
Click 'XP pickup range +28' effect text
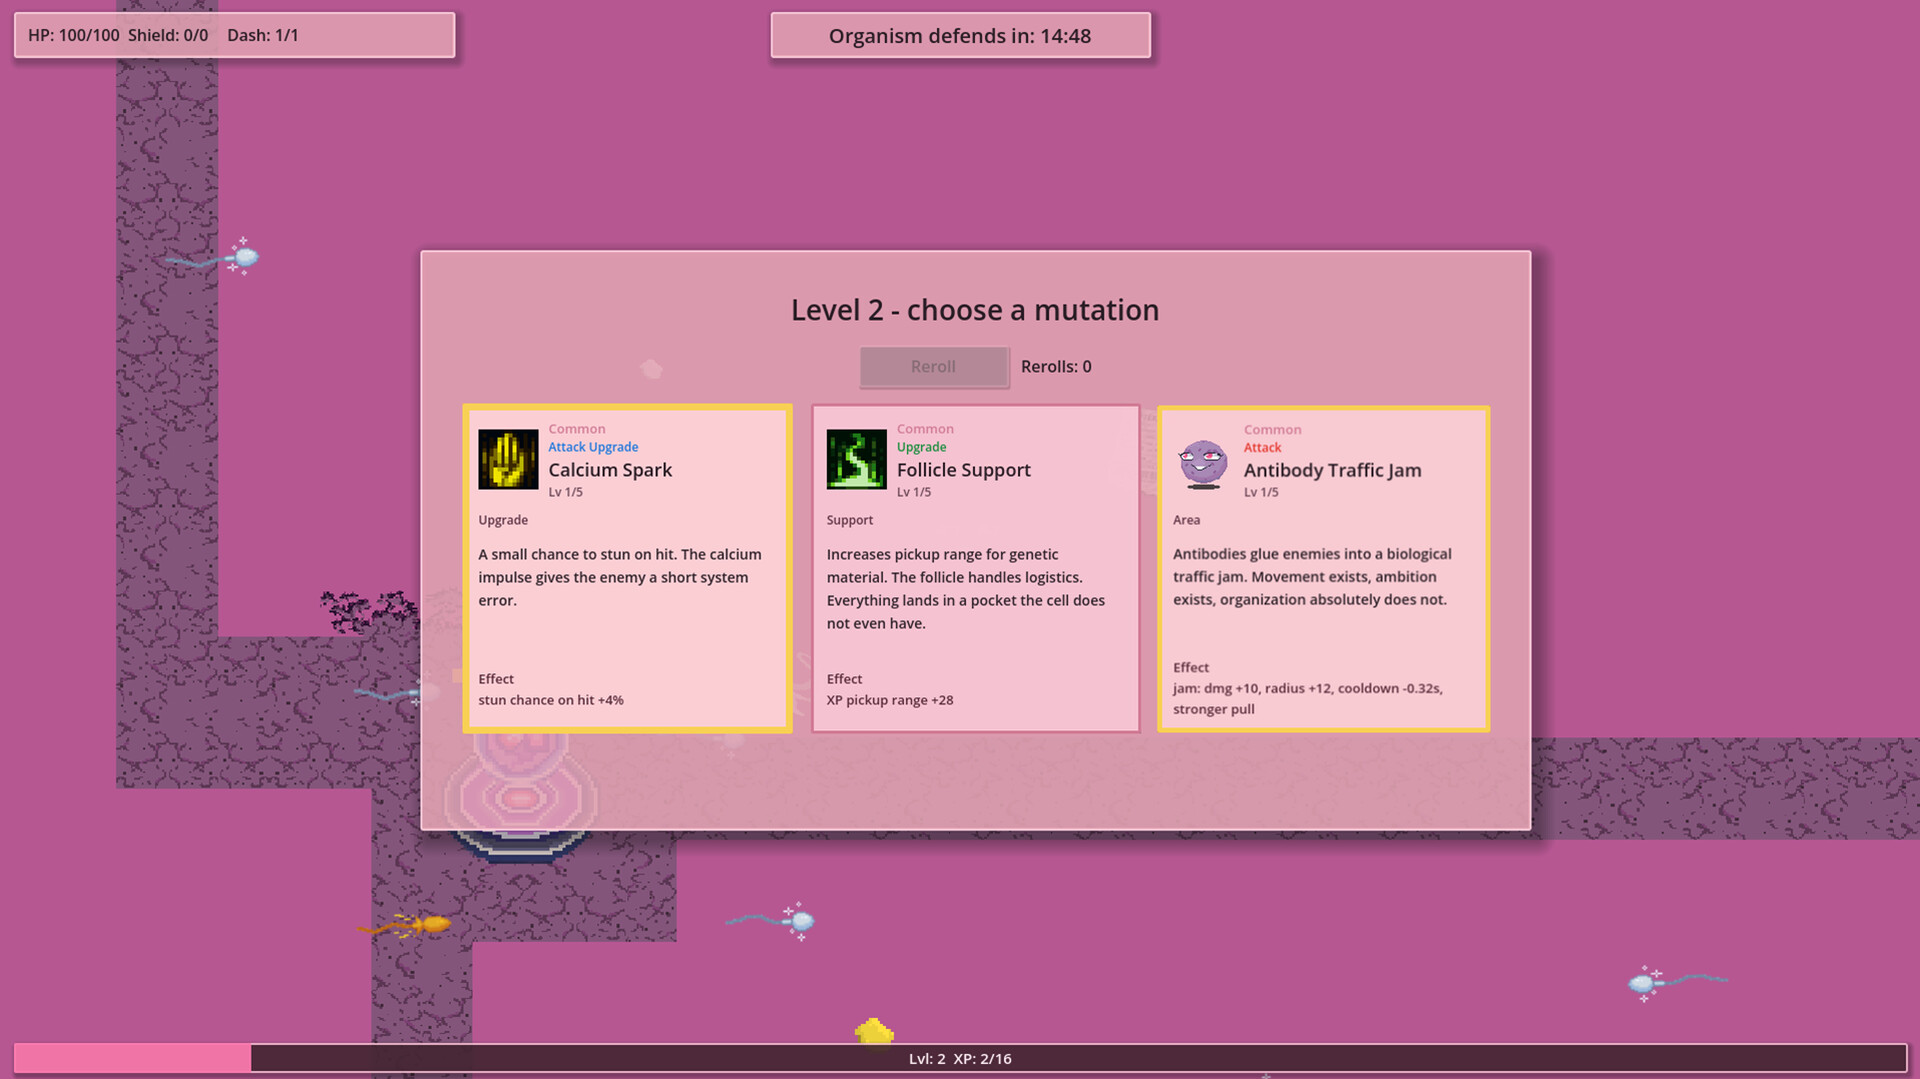tap(890, 700)
